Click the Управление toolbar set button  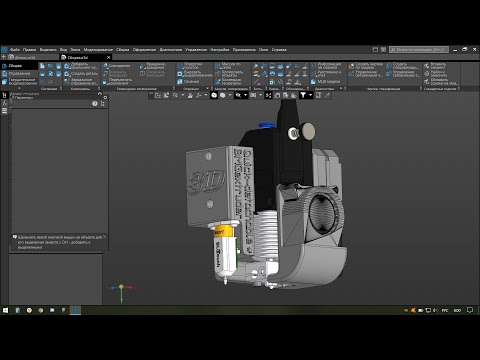click(x=19, y=74)
